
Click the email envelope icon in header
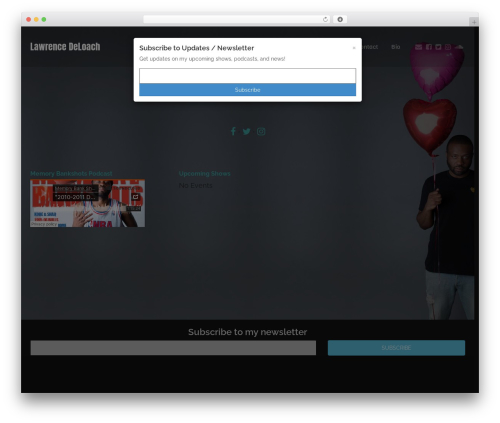coord(419,47)
